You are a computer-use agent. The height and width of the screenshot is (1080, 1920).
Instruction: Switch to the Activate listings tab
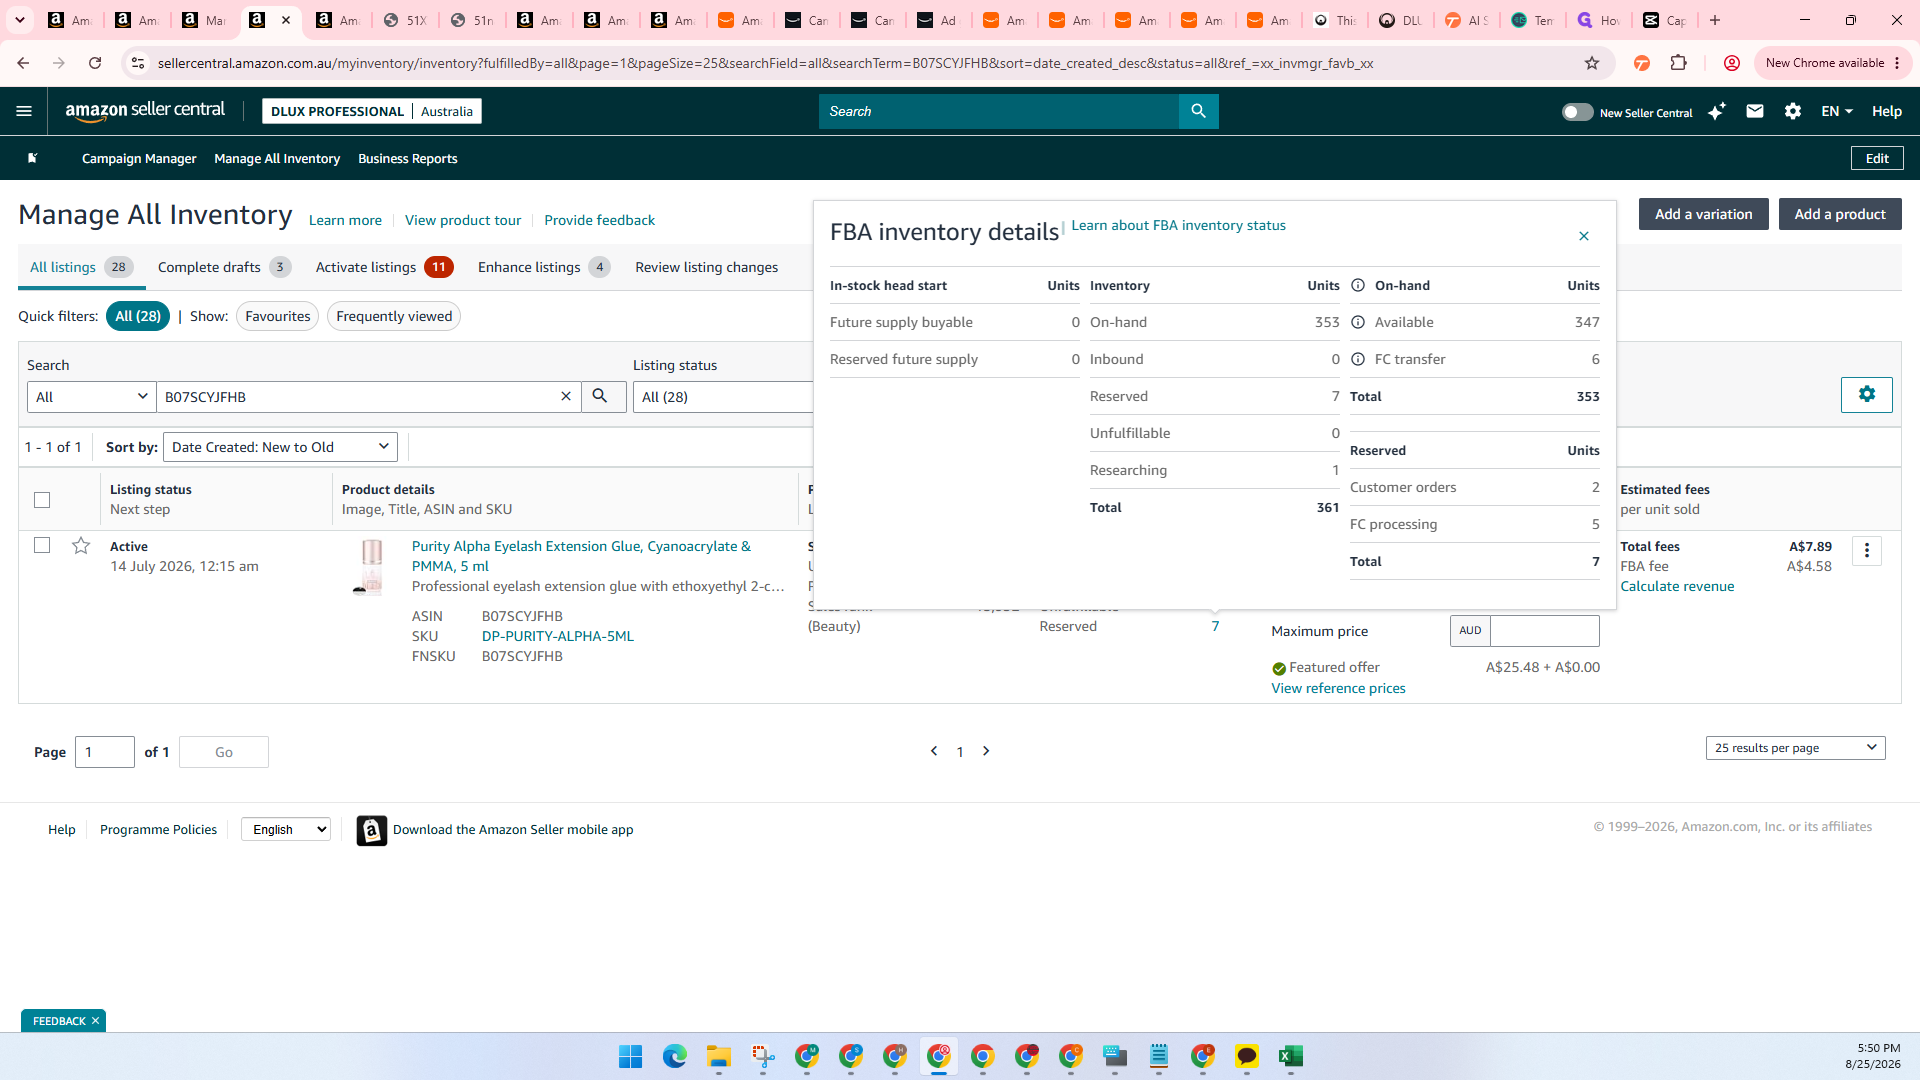coord(385,267)
